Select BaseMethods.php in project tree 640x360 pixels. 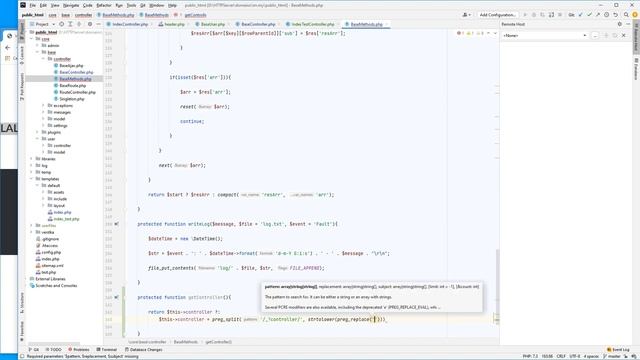tap(75, 79)
